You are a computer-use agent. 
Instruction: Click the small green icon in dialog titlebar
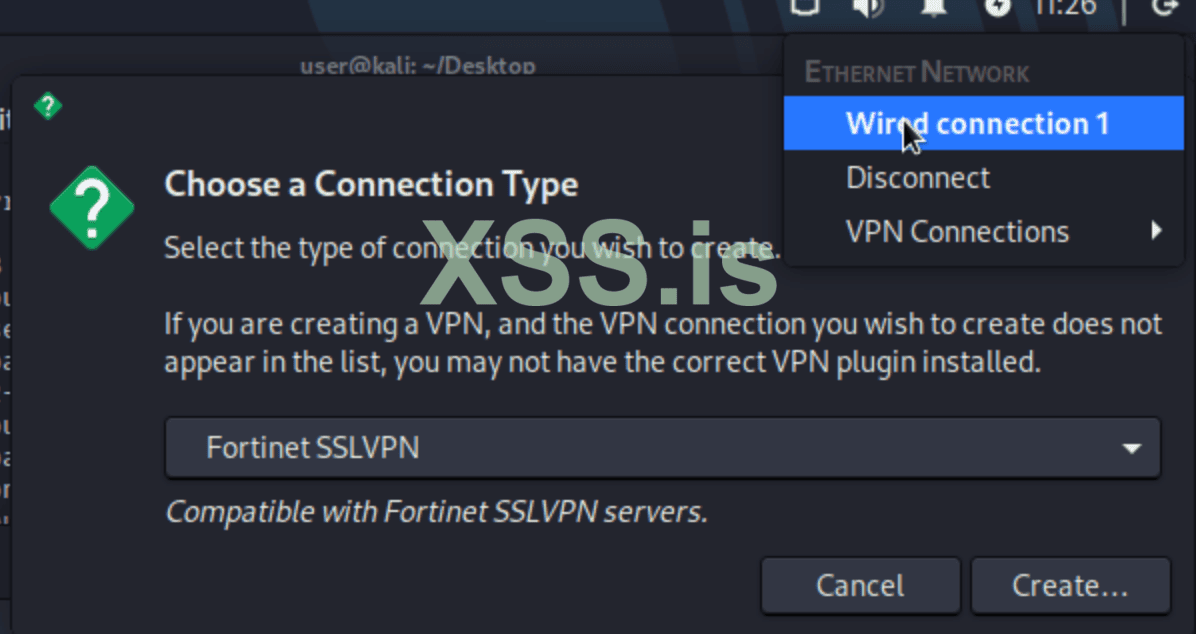pos(47,106)
